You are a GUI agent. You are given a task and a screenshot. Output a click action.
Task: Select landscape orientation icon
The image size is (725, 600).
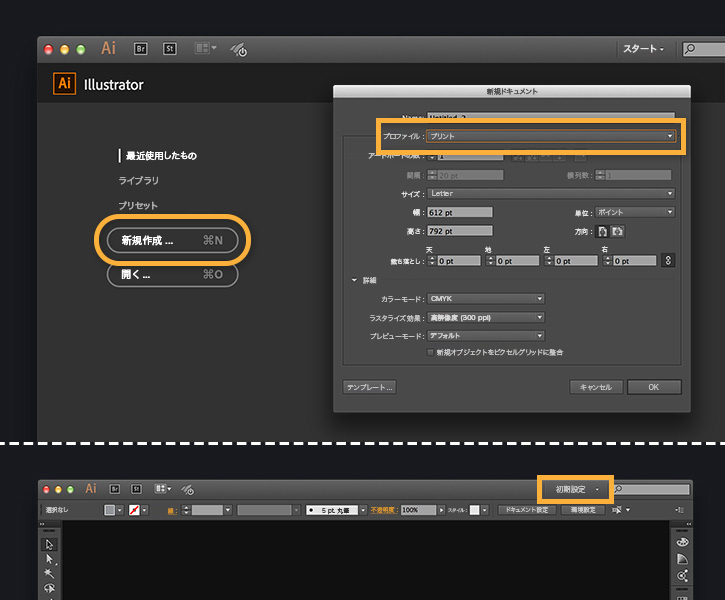(x=617, y=231)
